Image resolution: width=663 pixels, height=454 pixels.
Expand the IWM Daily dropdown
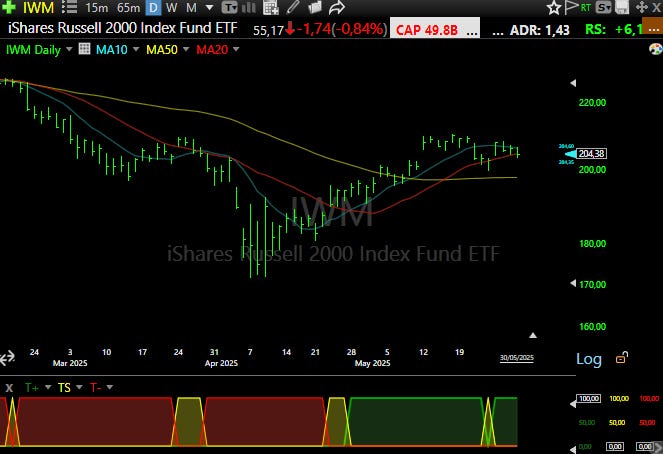click(x=69, y=49)
